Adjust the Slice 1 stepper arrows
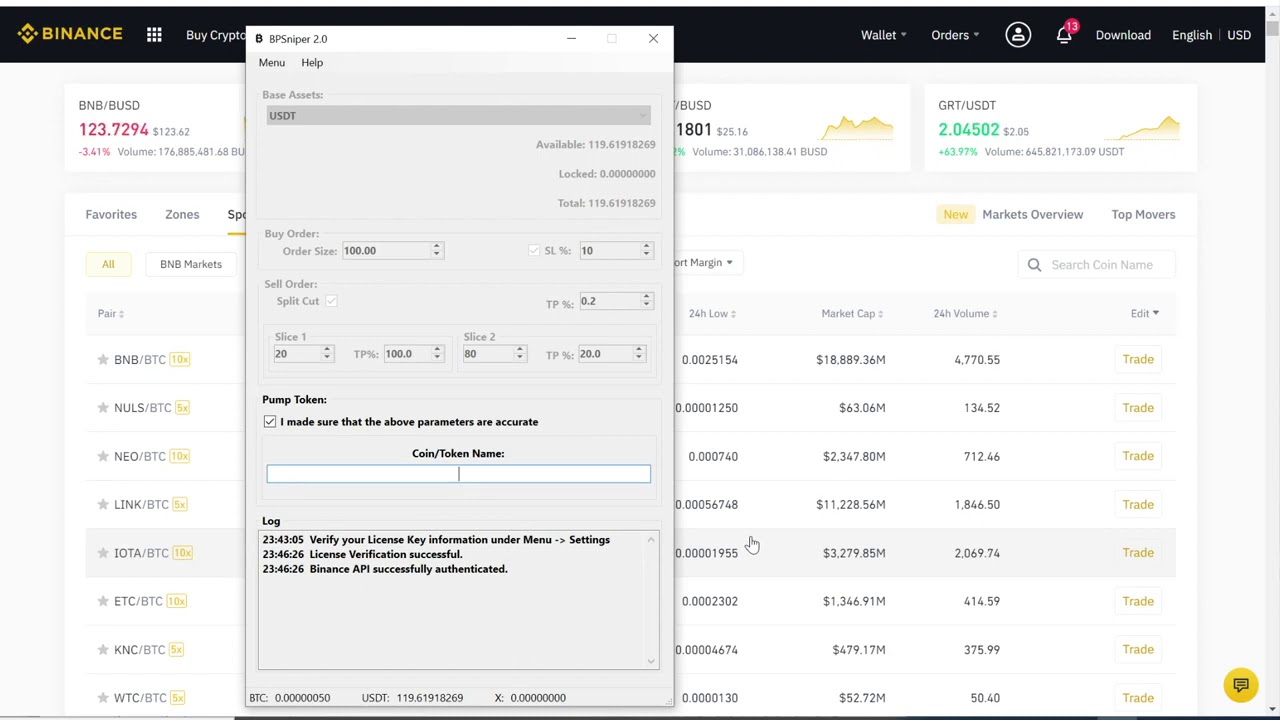The width and height of the screenshot is (1280, 720). [326, 354]
